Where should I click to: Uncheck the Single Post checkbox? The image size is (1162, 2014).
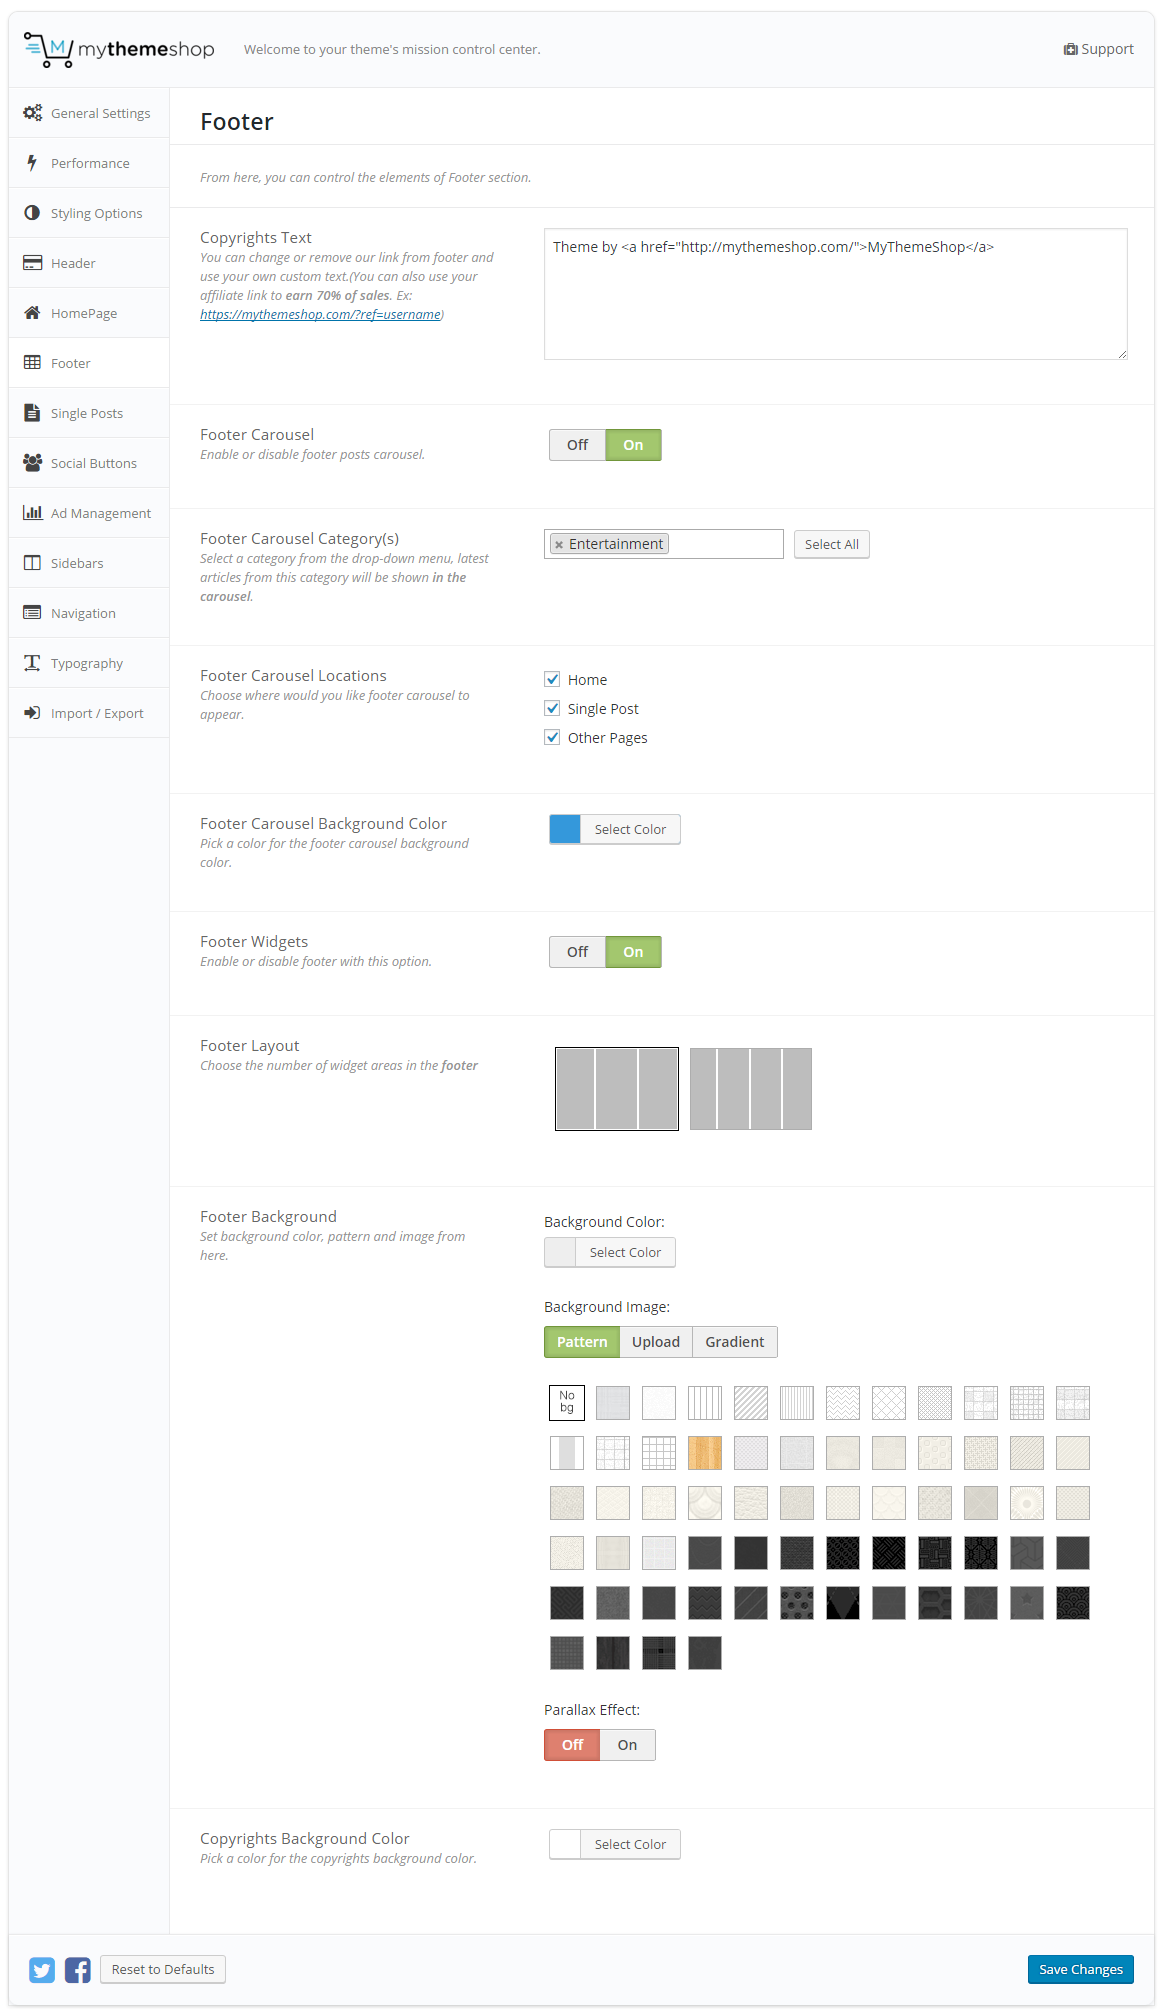point(552,709)
